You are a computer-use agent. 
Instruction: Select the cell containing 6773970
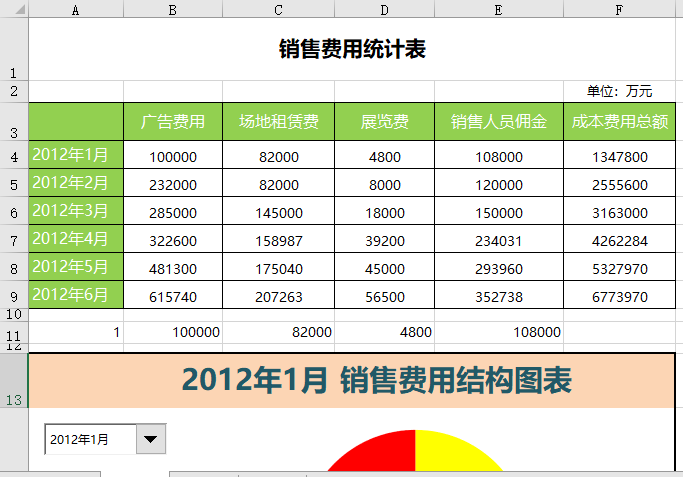click(619, 297)
